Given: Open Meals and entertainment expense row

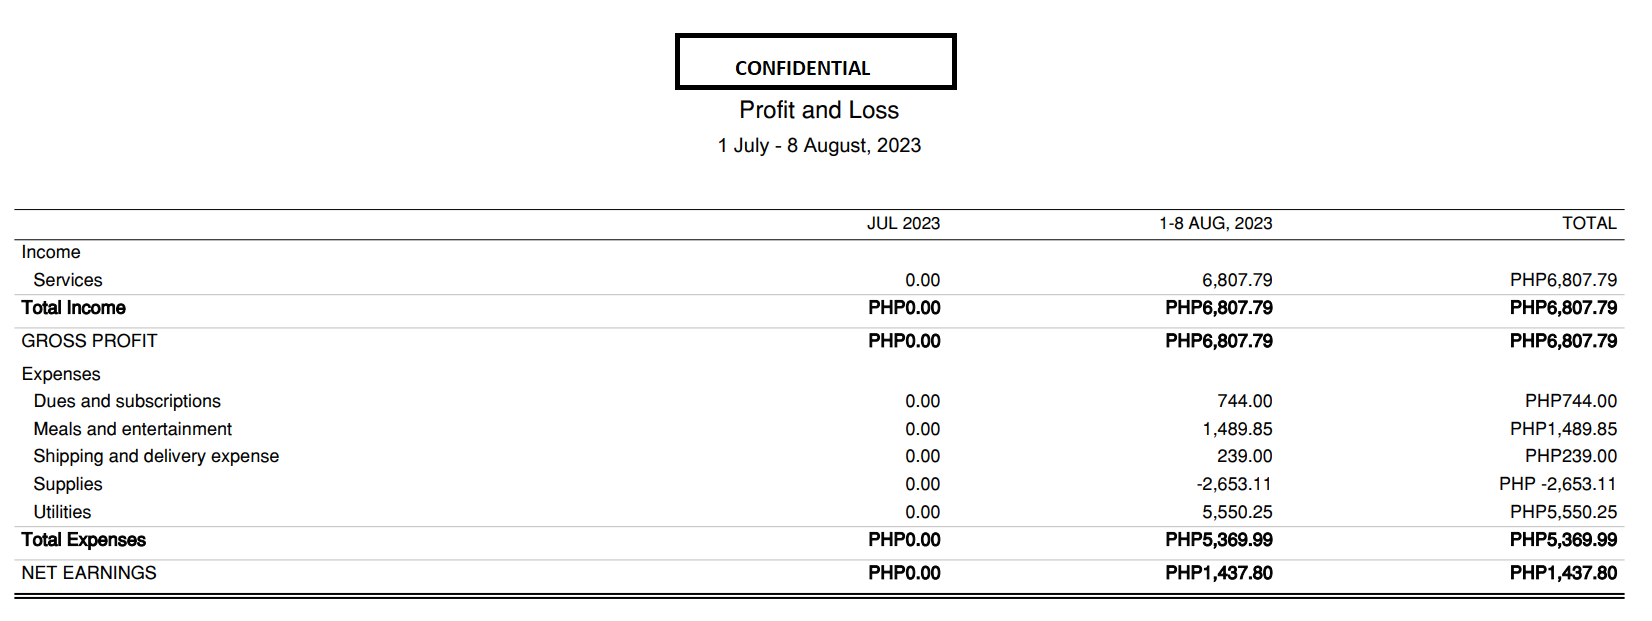Looking at the screenshot, I should [132, 429].
